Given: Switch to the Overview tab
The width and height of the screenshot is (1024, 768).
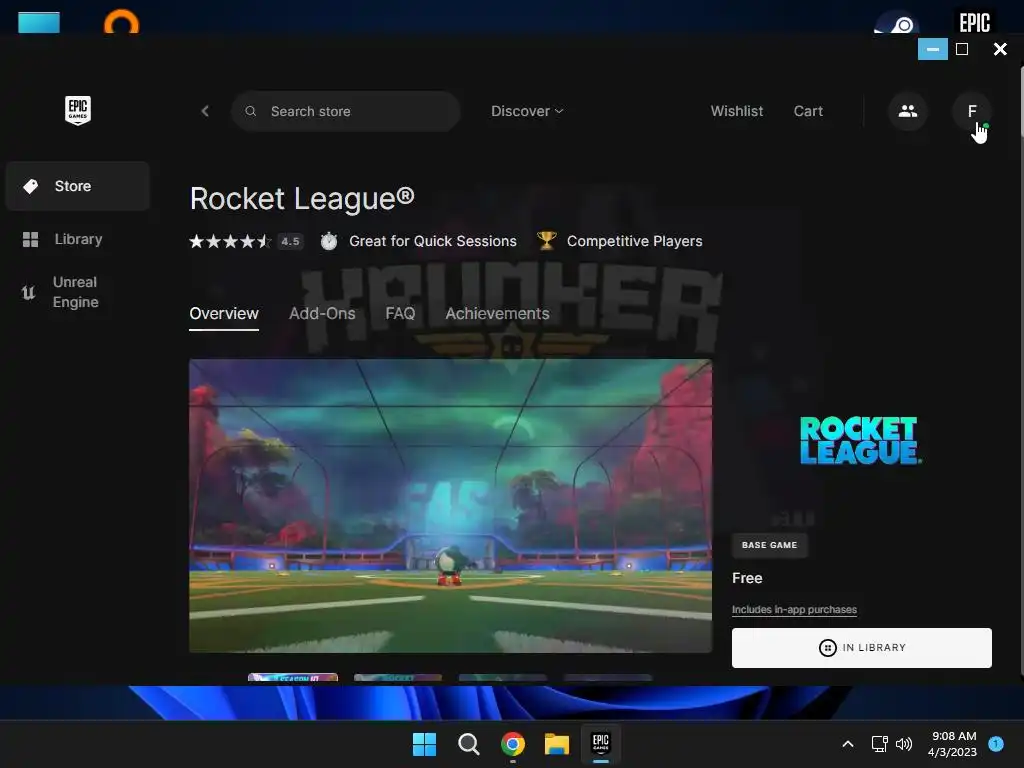Looking at the screenshot, I should (224, 313).
